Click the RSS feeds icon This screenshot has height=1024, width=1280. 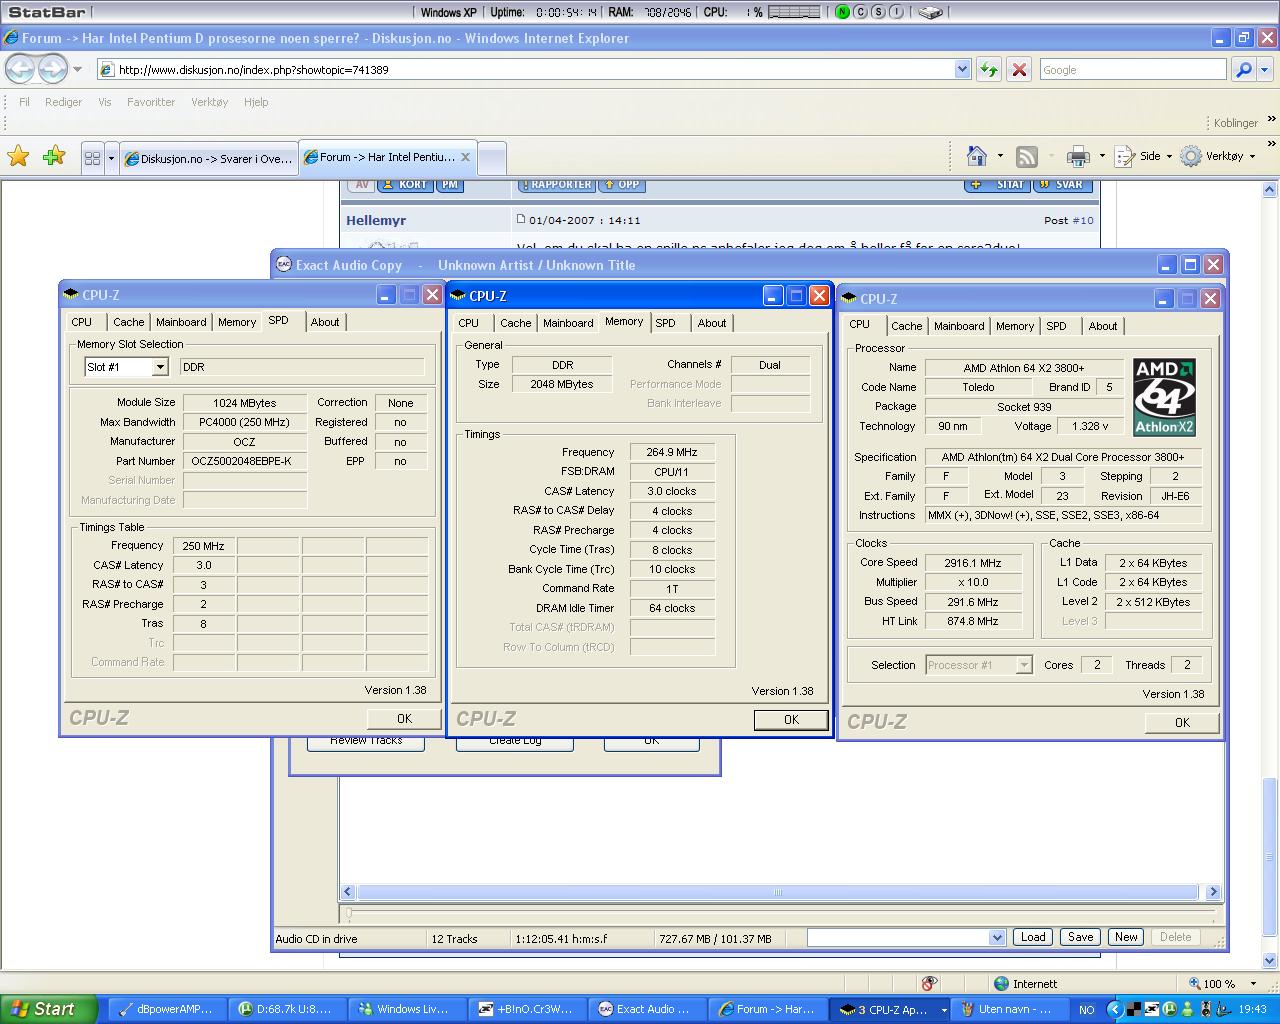1027,156
